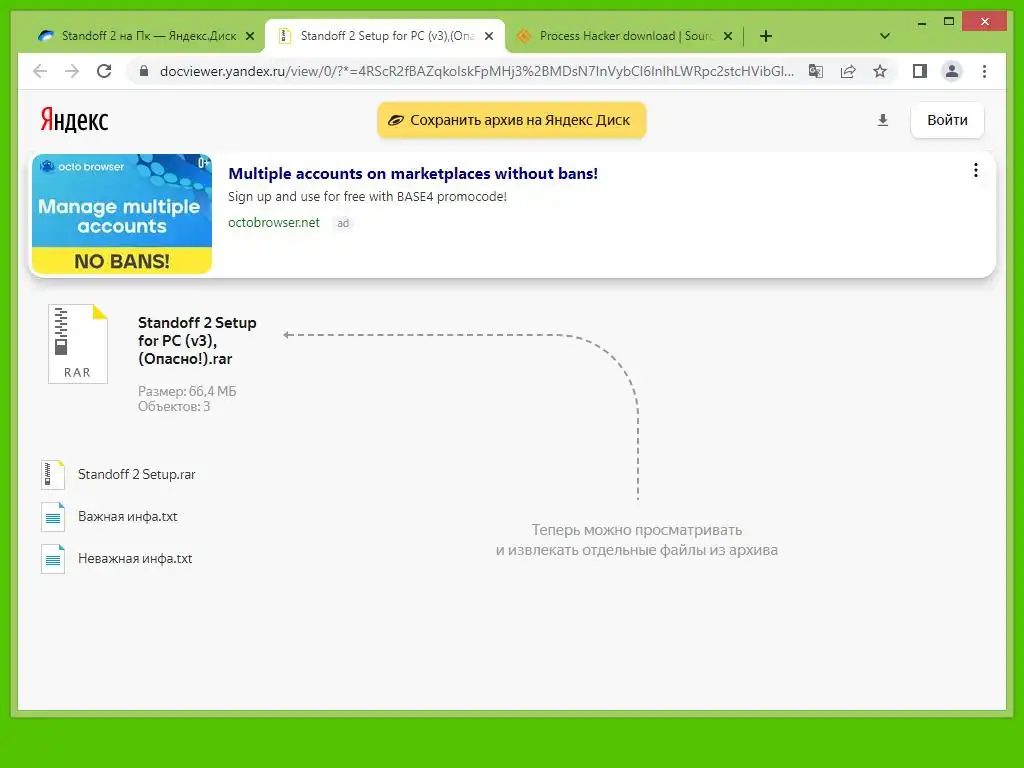Click the archive icon beside Standoff 2 Setup.rar
This screenshot has width=1024, height=768.
53,475
